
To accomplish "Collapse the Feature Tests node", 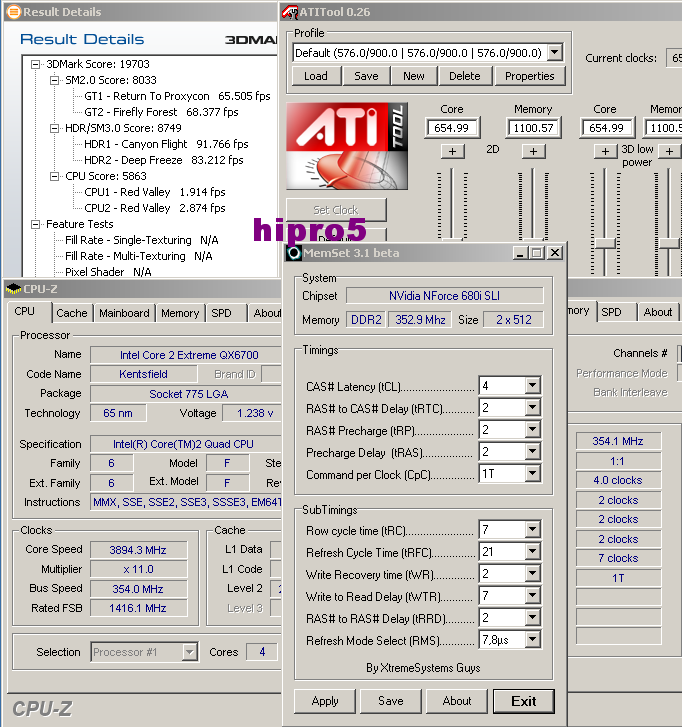I will tap(35, 224).
